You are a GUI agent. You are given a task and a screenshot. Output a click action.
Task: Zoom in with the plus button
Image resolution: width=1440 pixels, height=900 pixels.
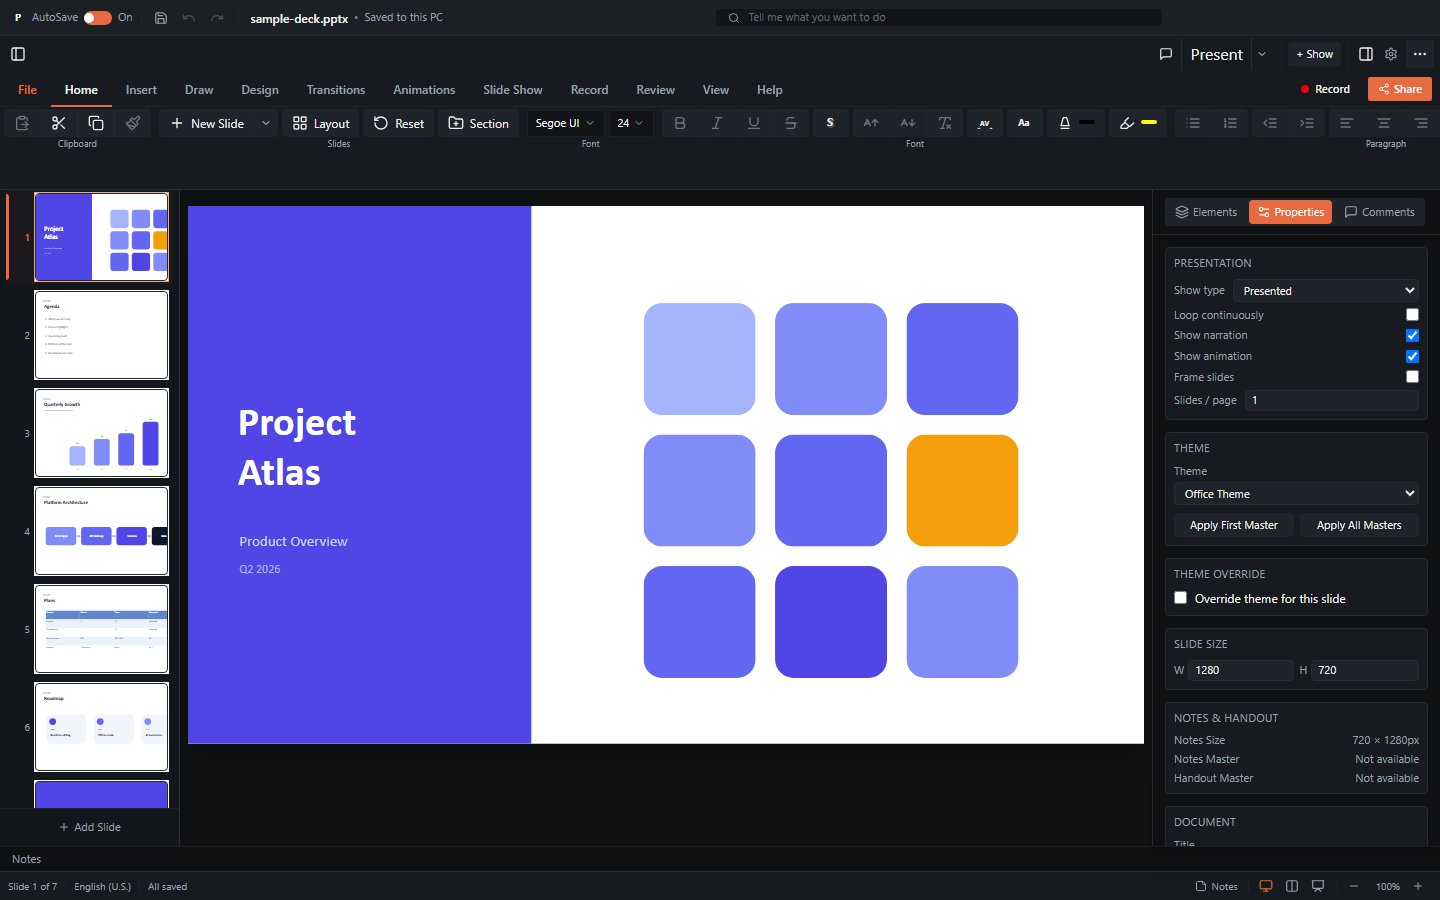tap(1418, 886)
